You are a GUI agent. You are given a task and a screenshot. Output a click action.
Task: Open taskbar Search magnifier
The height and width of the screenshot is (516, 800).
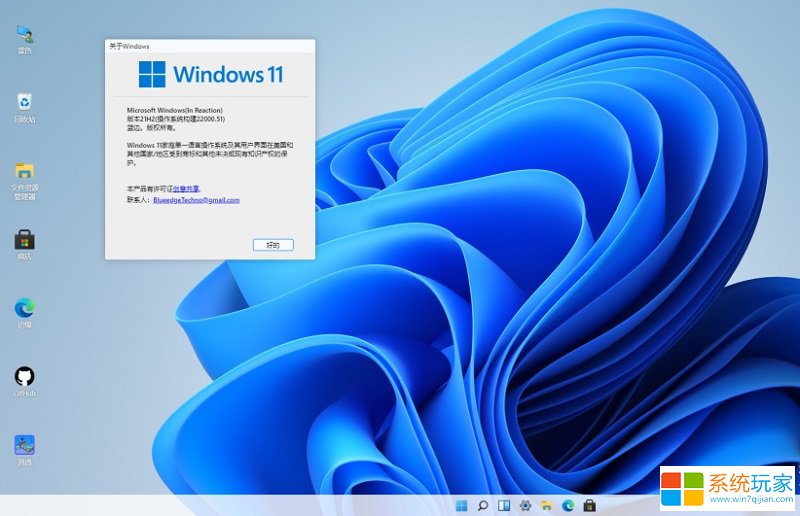[483, 505]
